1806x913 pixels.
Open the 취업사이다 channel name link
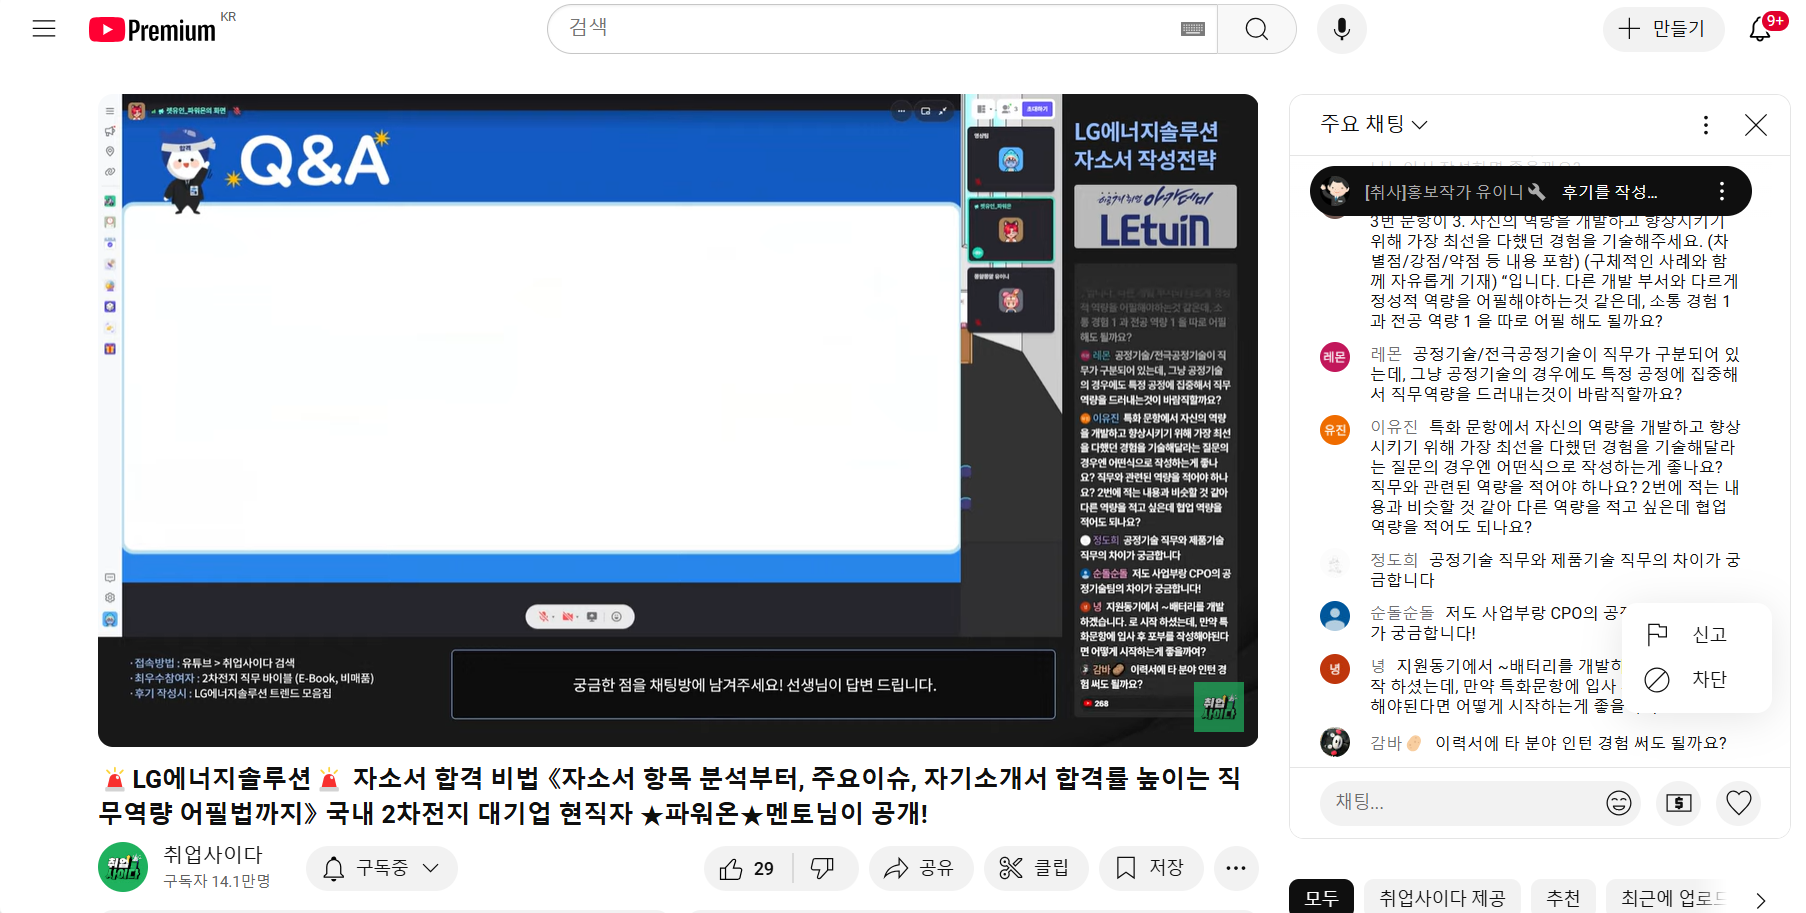(213, 855)
